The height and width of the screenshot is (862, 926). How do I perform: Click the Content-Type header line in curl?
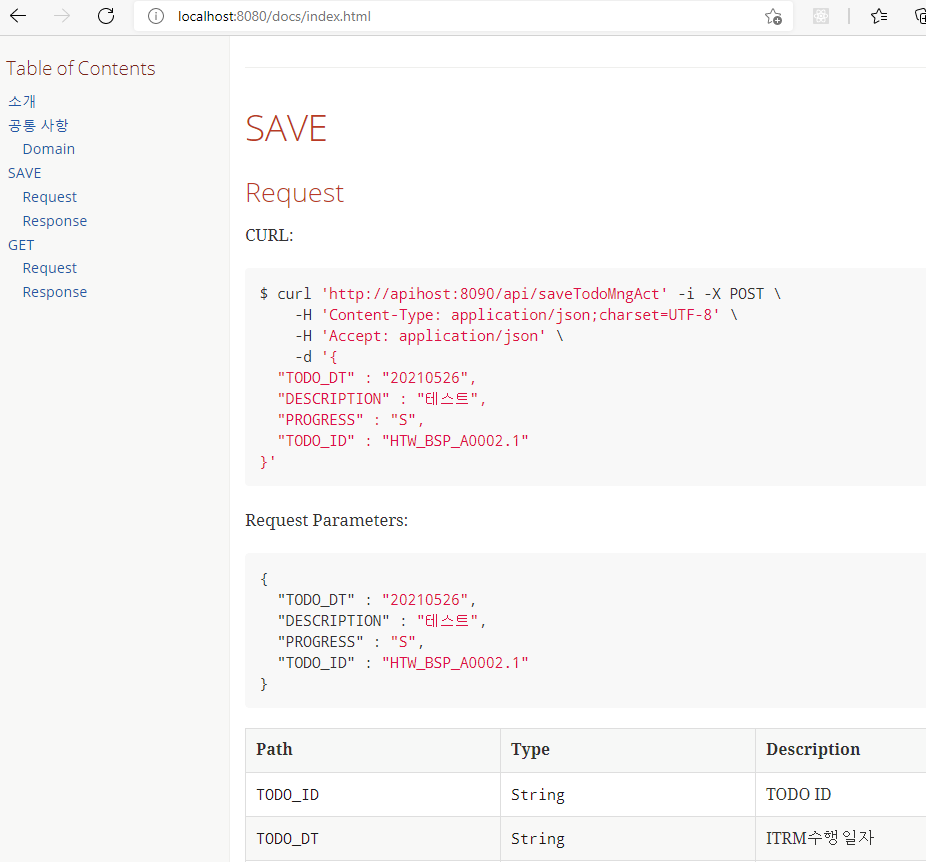(517, 315)
